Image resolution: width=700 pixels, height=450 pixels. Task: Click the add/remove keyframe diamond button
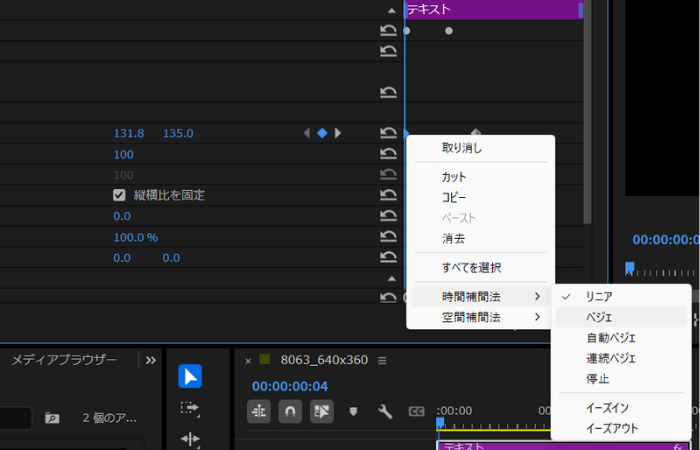coord(322,133)
